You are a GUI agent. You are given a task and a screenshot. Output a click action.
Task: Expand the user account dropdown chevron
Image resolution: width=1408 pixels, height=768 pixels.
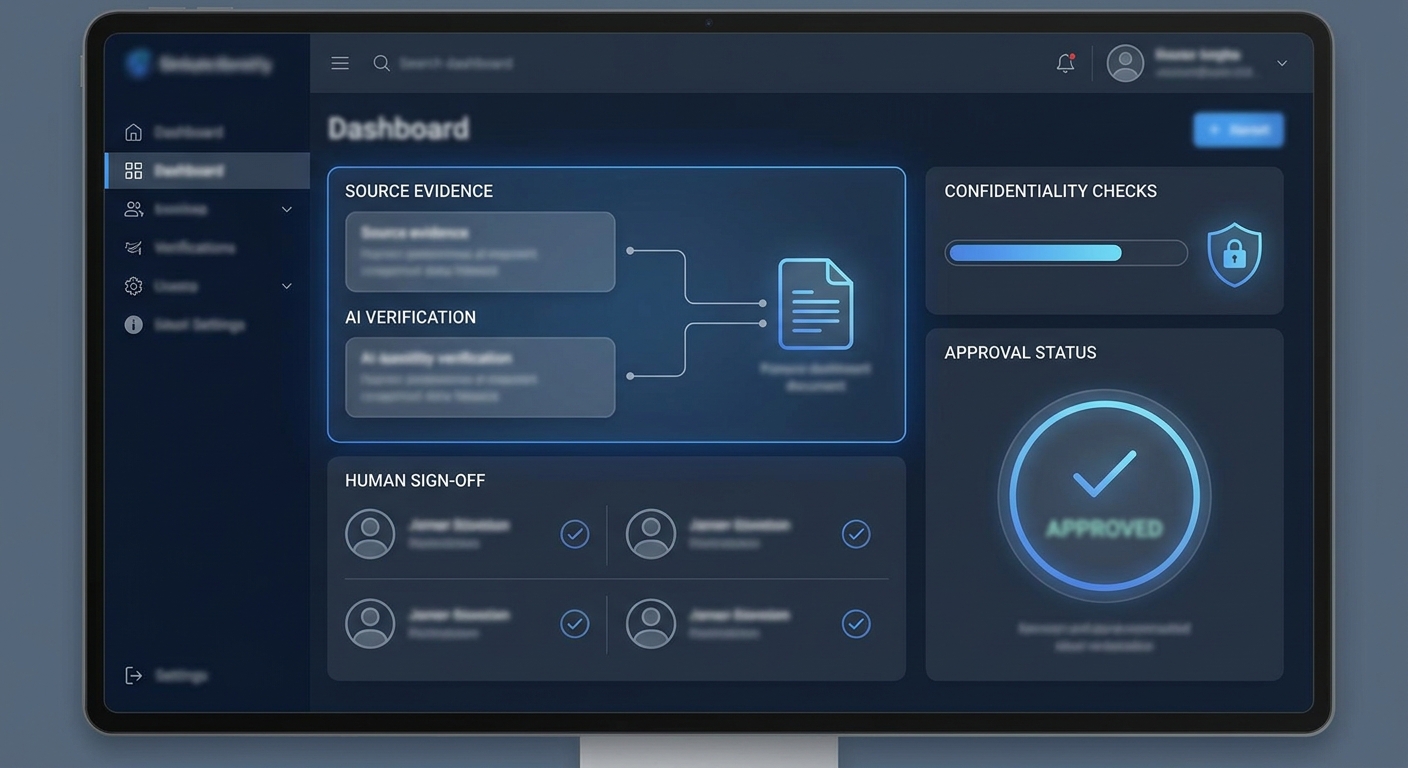(1282, 63)
